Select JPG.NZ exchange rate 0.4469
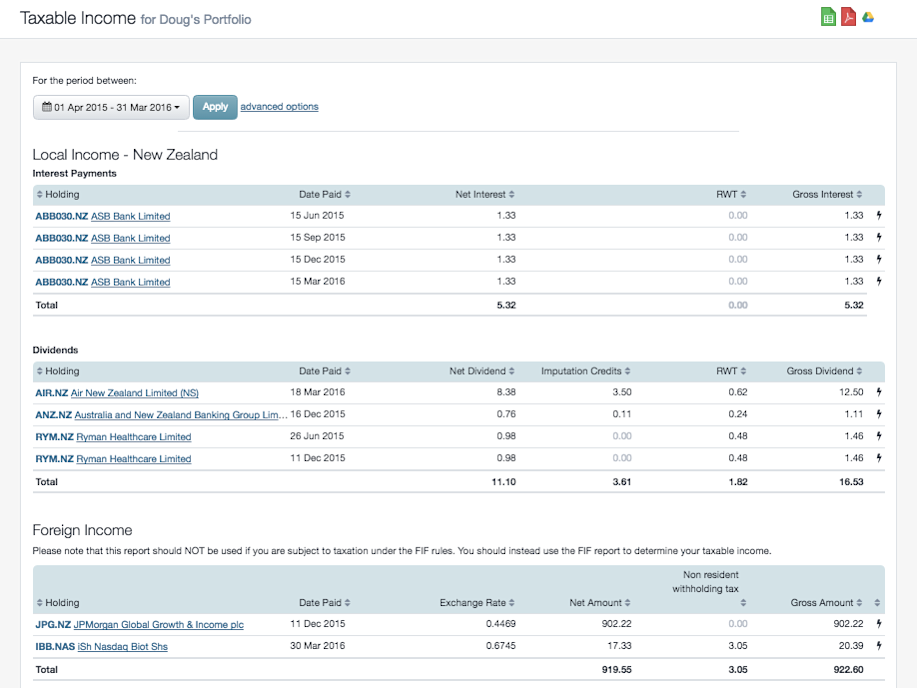This screenshot has height=688, width=917. [x=501, y=624]
